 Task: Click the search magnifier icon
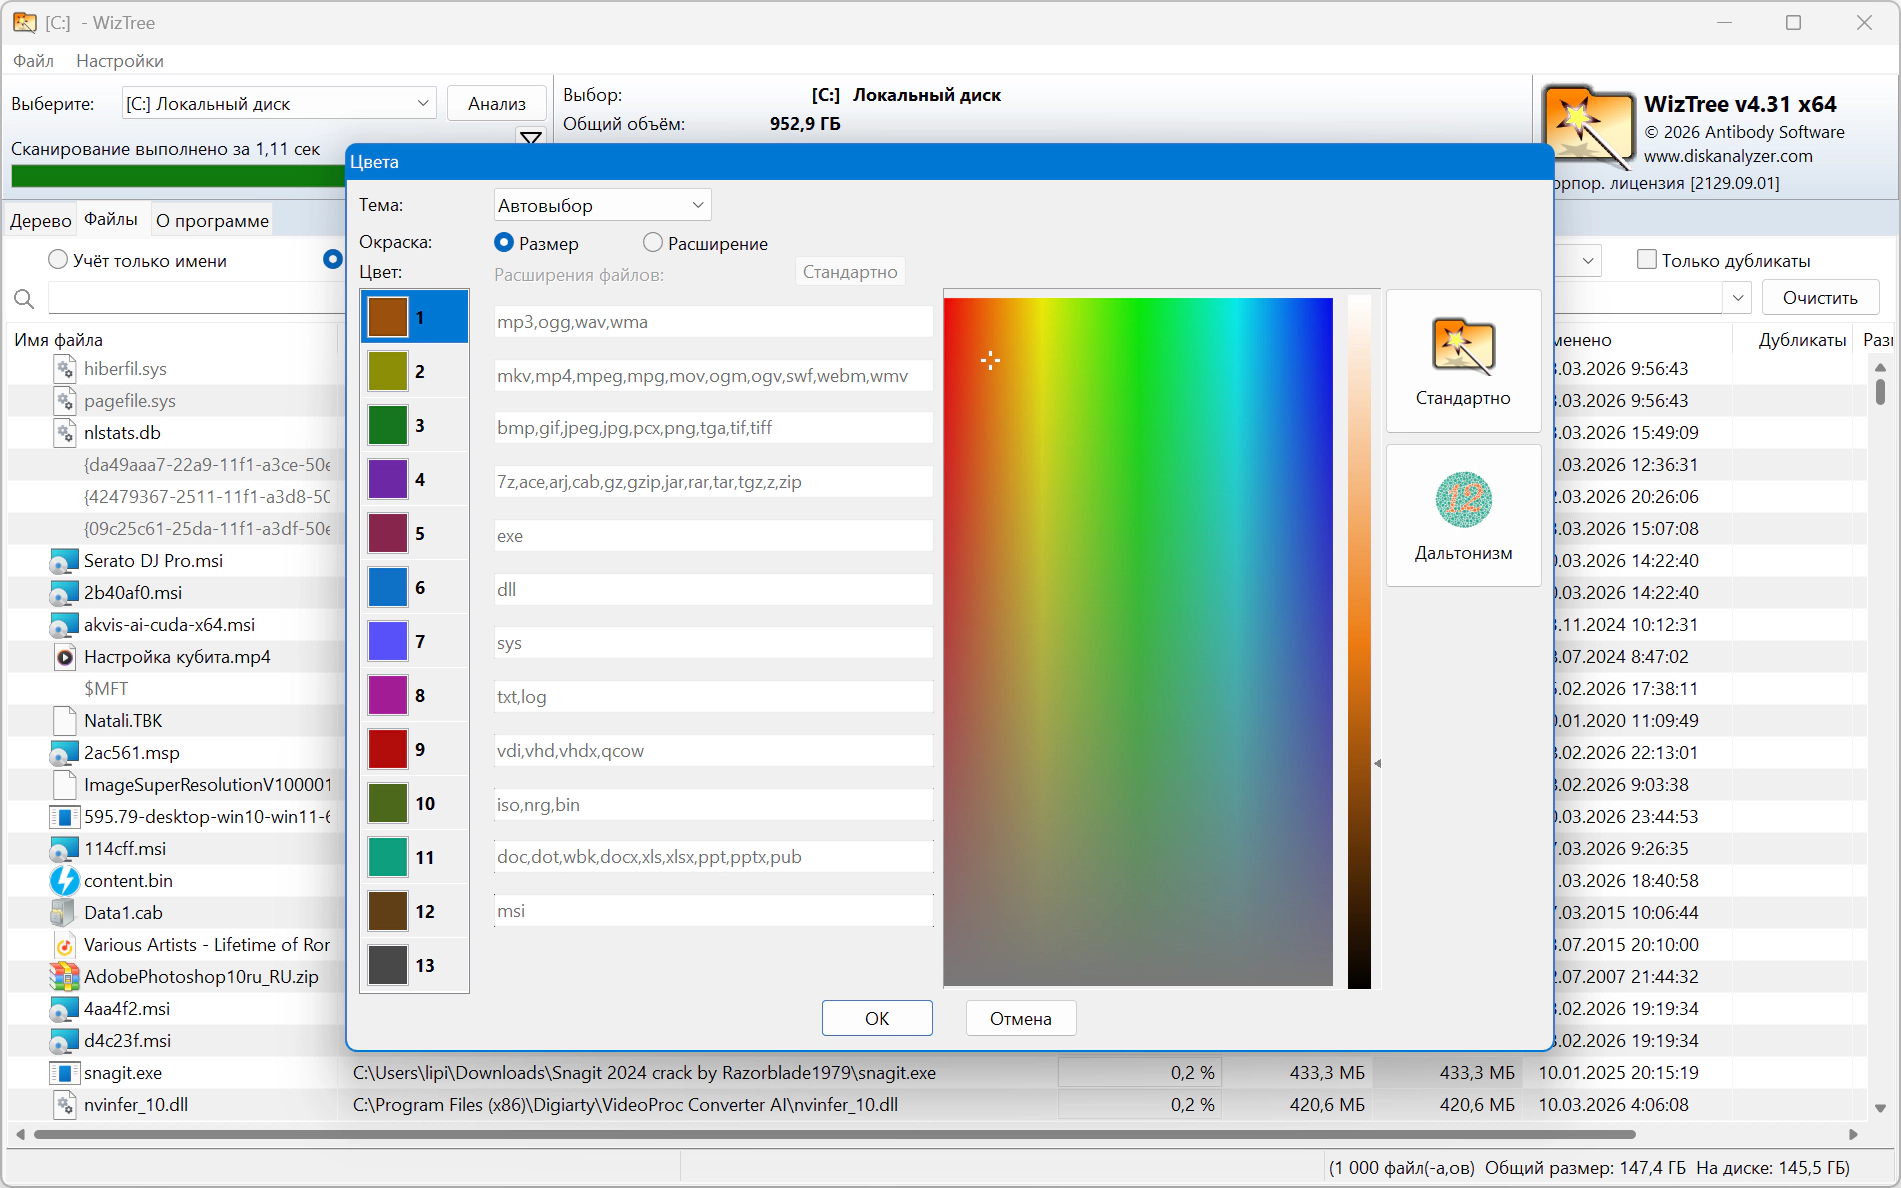pos(24,298)
